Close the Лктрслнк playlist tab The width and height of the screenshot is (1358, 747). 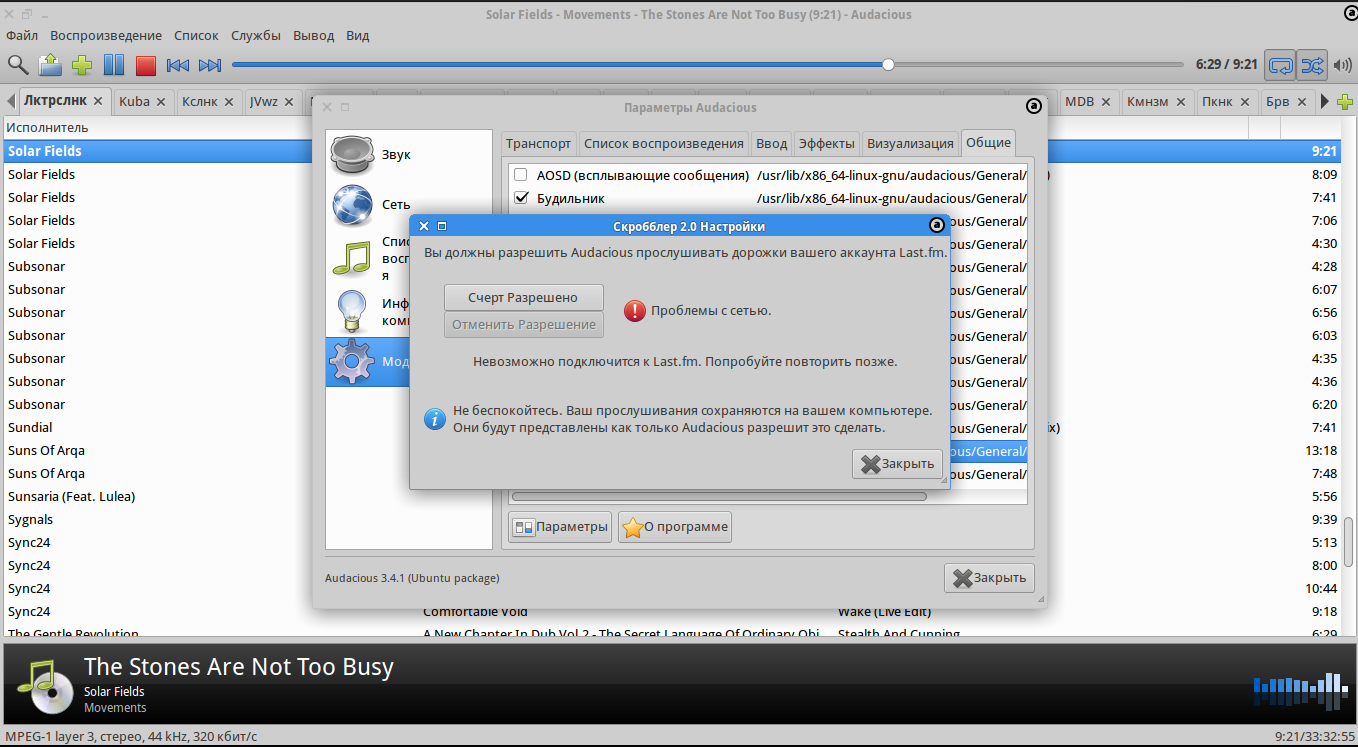coord(100,101)
